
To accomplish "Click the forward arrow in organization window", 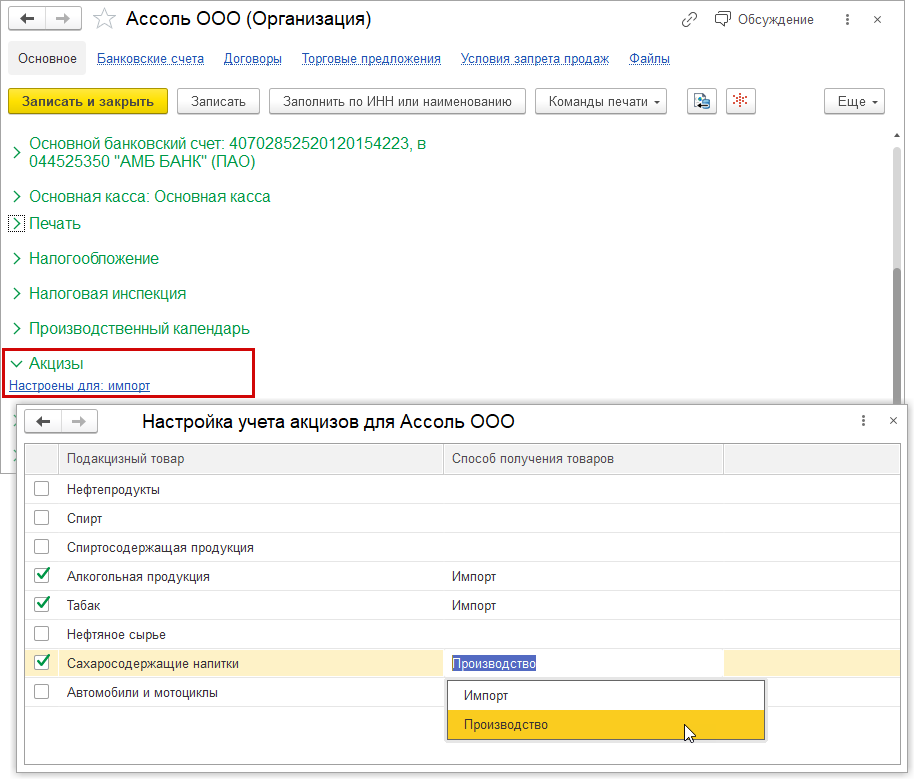I will (x=62, y=19).
